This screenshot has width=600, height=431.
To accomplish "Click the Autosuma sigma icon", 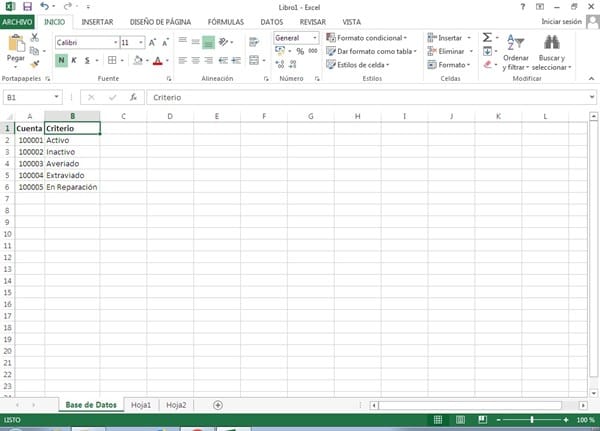I will pos(487,37).
